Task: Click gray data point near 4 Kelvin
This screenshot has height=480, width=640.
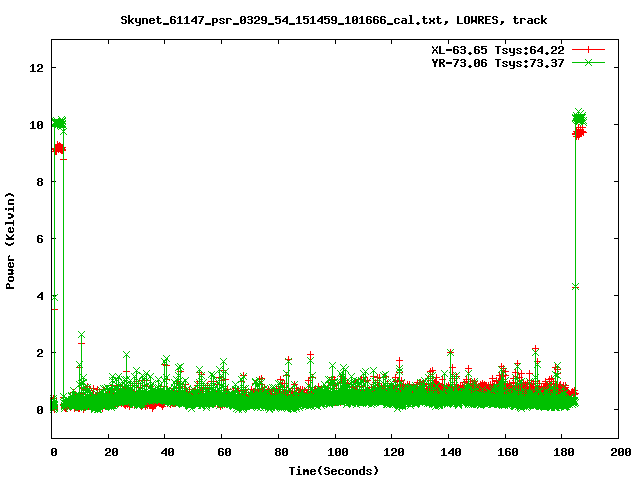Action: (575, 287)
